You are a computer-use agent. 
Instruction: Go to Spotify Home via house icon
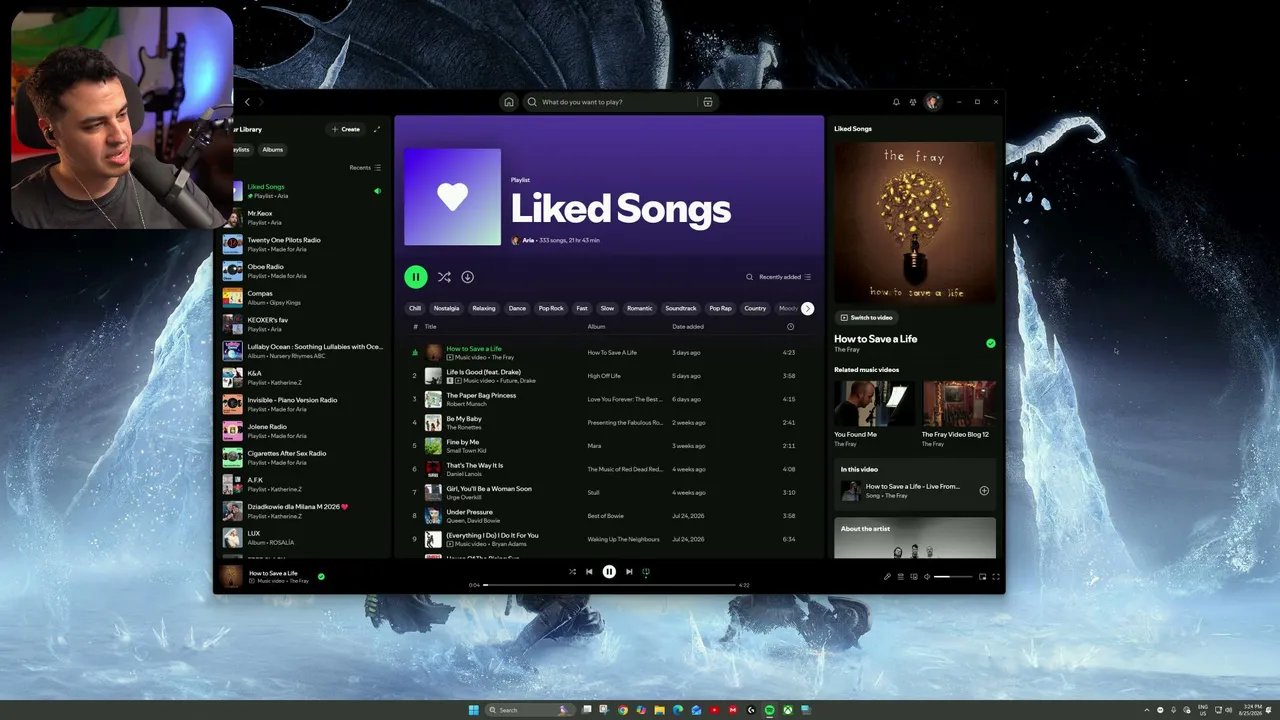[x=509, y=102]
